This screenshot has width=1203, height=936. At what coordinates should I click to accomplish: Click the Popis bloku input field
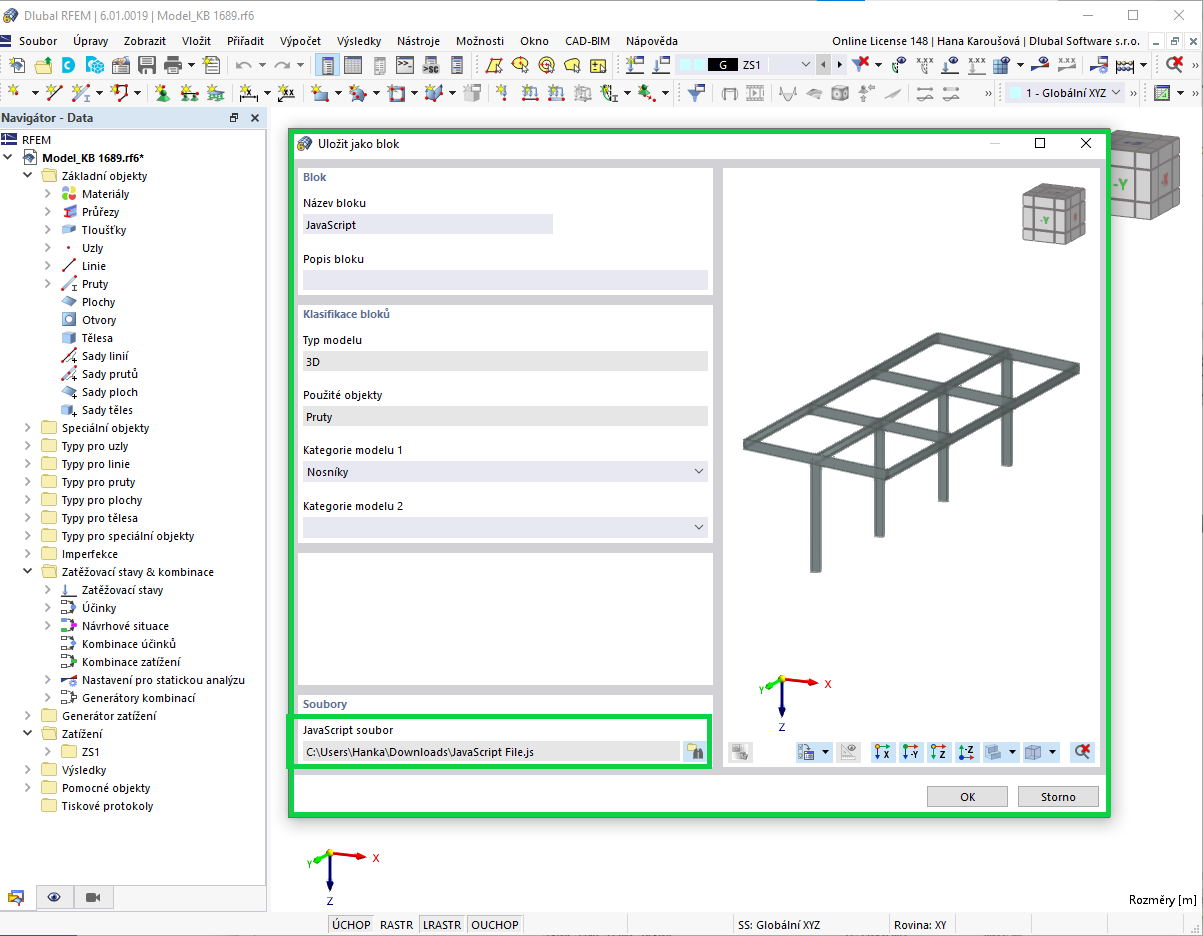pyautogui.click(x=505, y=280)
